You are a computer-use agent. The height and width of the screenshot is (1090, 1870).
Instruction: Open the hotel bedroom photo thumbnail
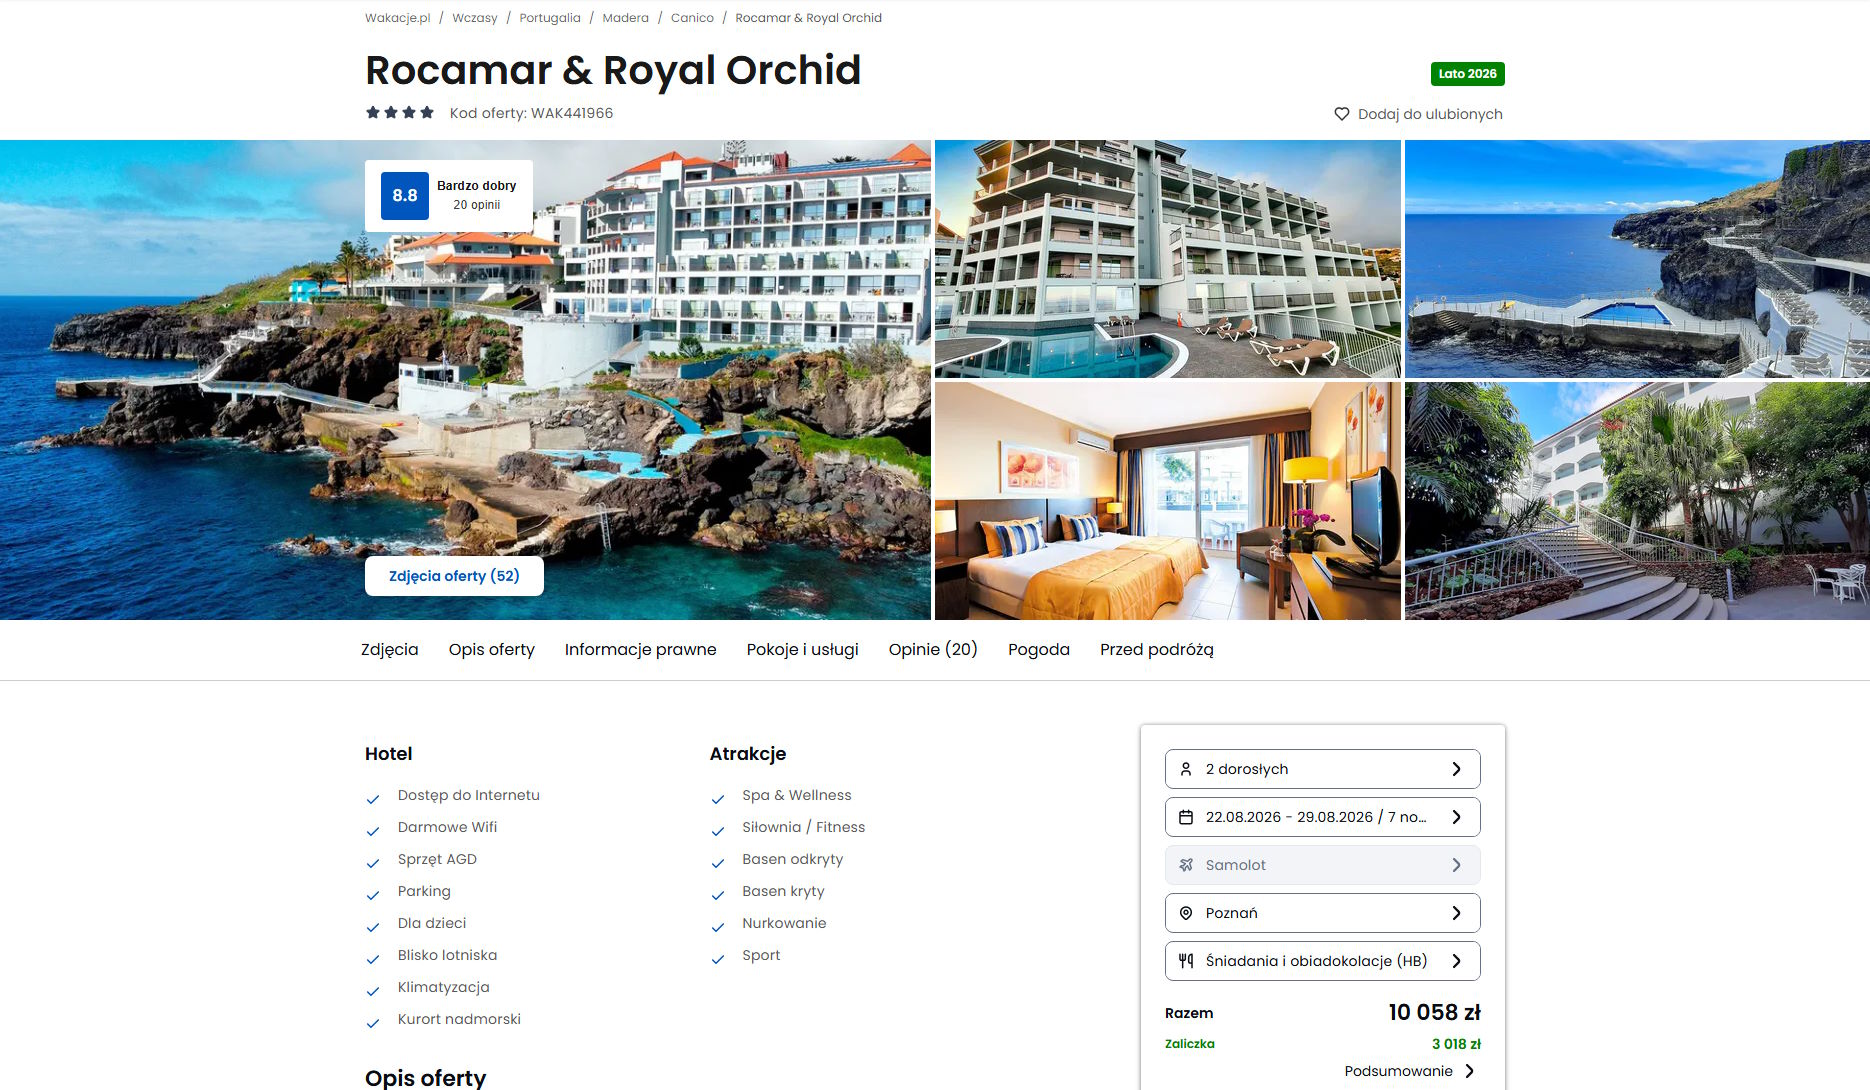pos(1167,501)
